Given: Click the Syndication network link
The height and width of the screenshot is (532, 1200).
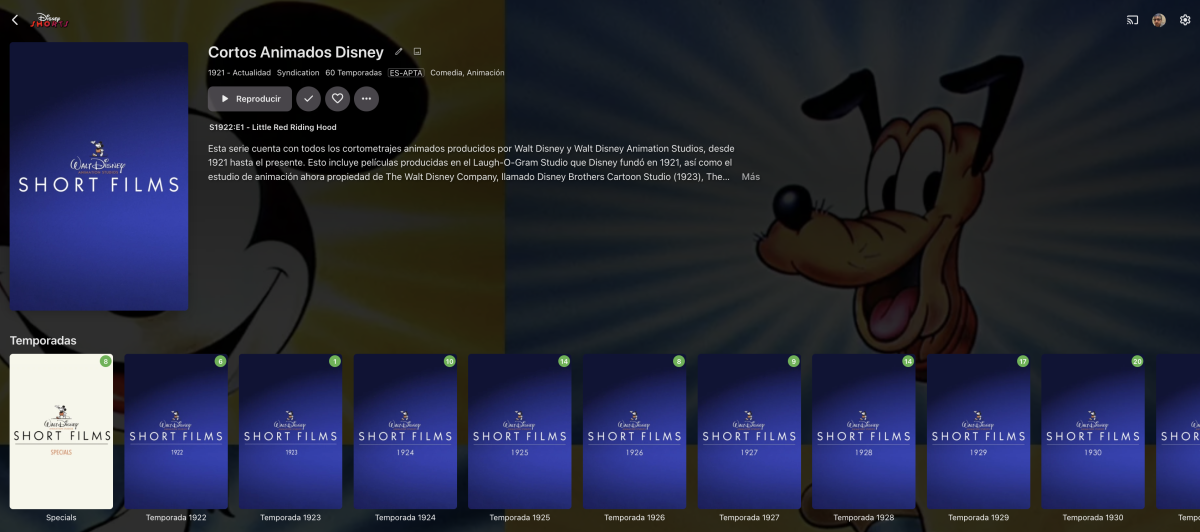Looking at the screenshot, I should (298, 73).
